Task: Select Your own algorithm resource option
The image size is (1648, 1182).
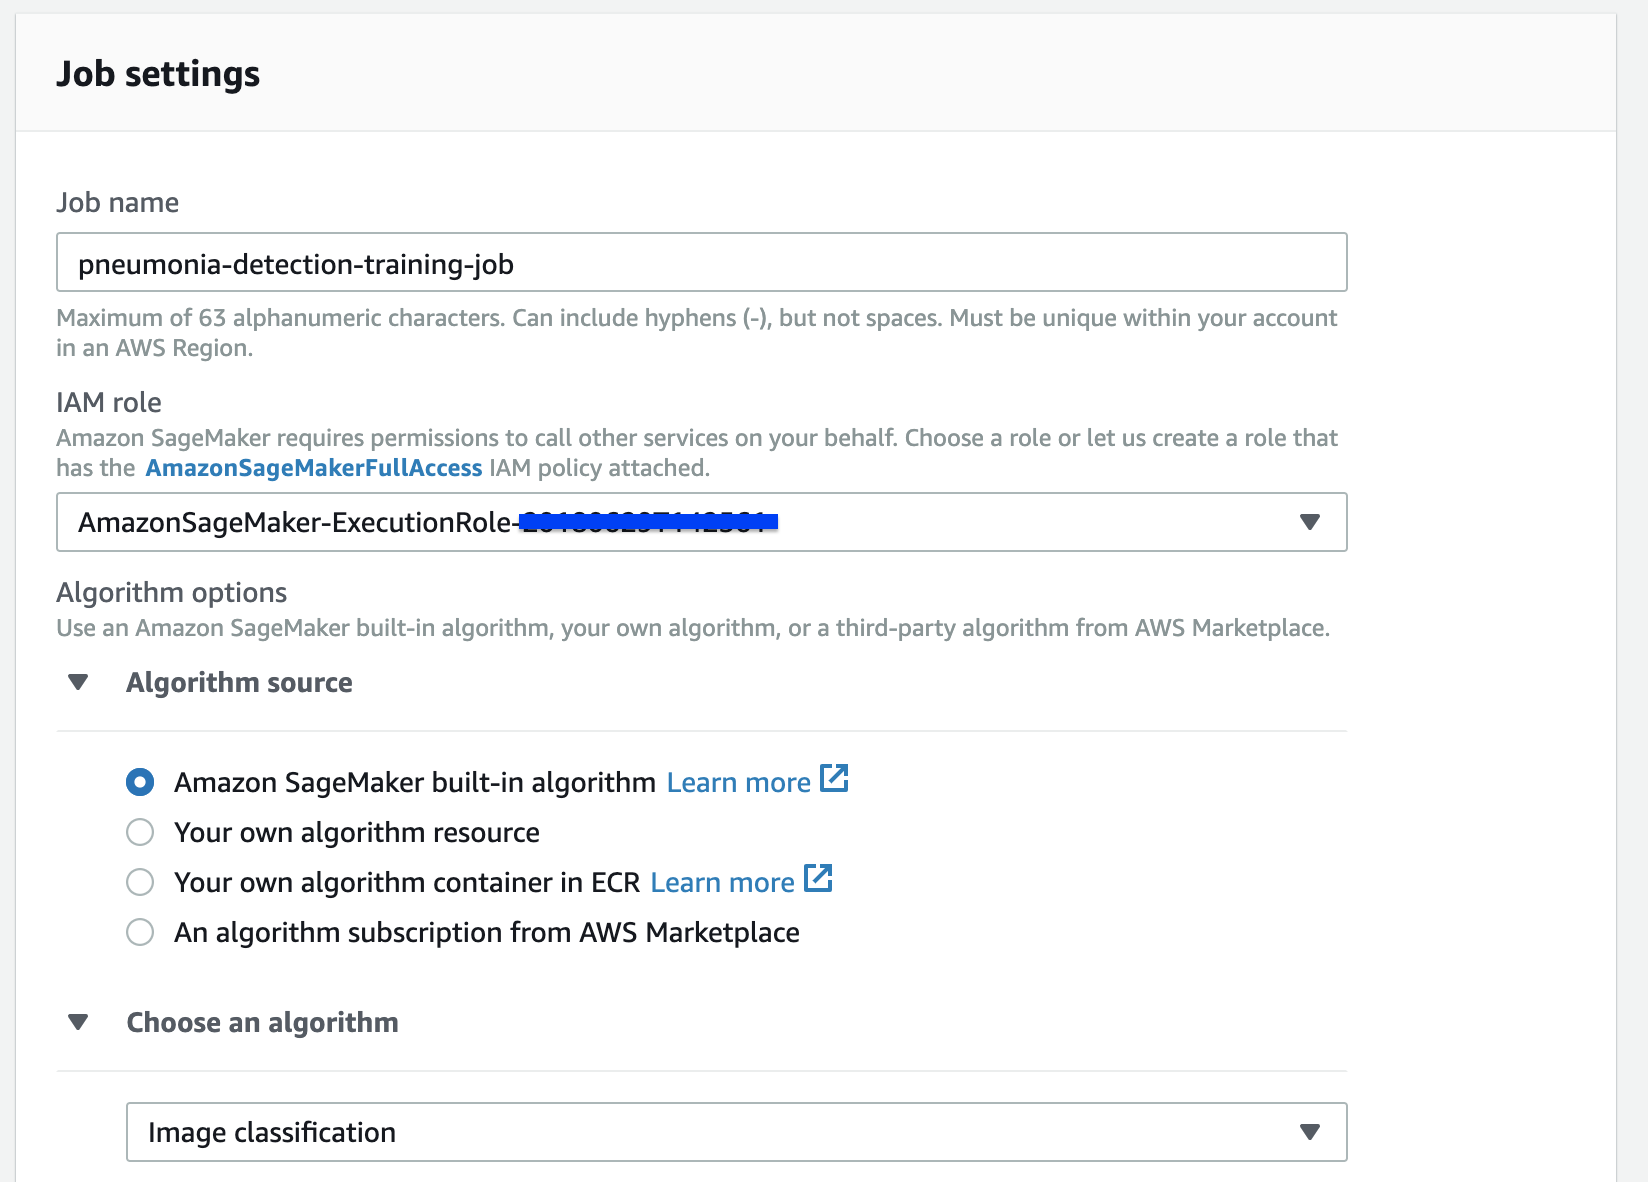Action: [x=140, y=832]
